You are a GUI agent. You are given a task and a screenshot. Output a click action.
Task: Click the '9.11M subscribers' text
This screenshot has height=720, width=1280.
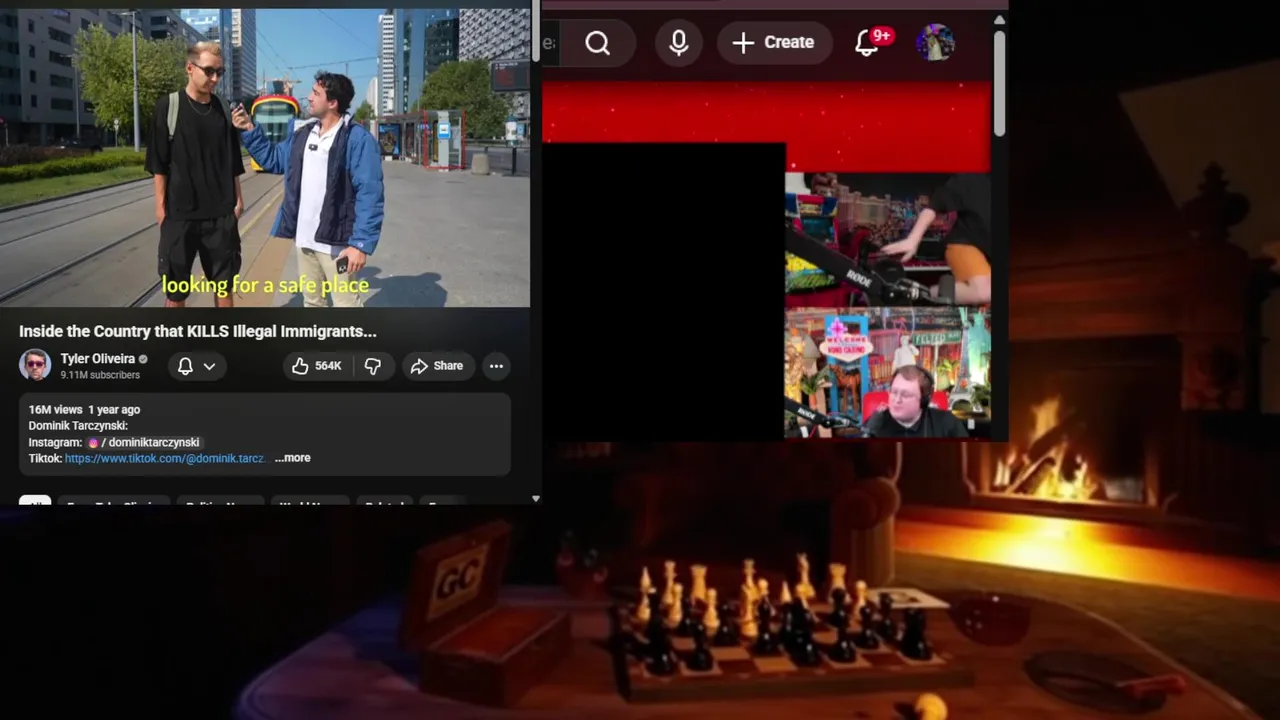tap(100, 375)
